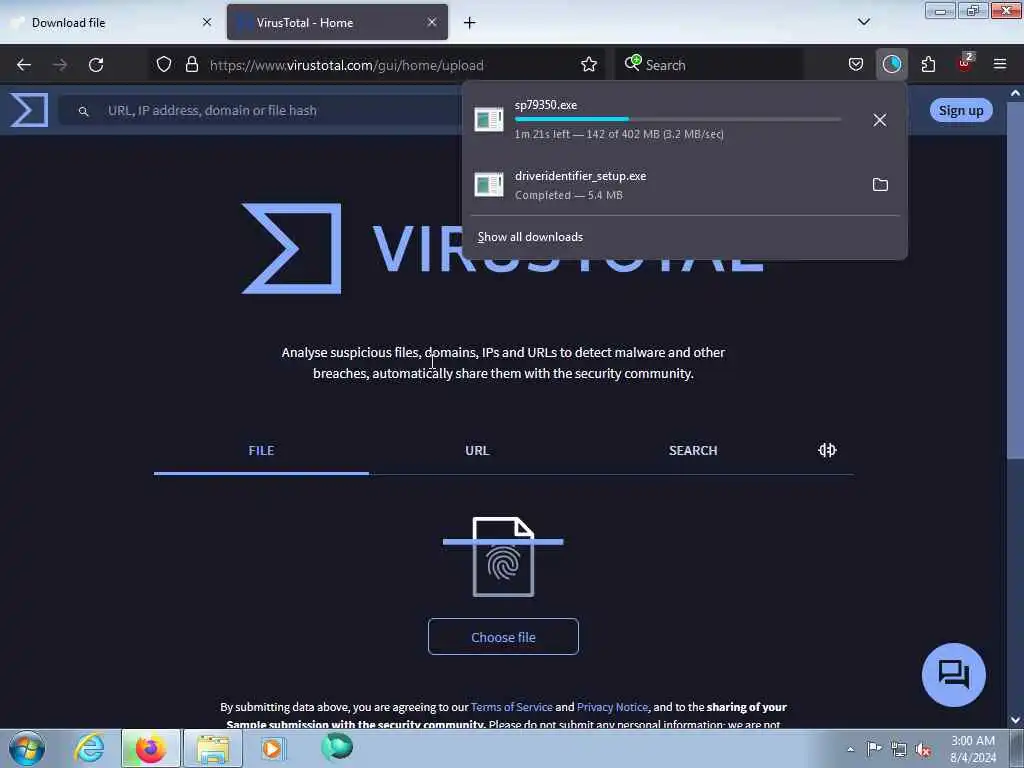1024x768 pixels.
Task: Open the shield tracking protection icon
Action: click(164, 64)
